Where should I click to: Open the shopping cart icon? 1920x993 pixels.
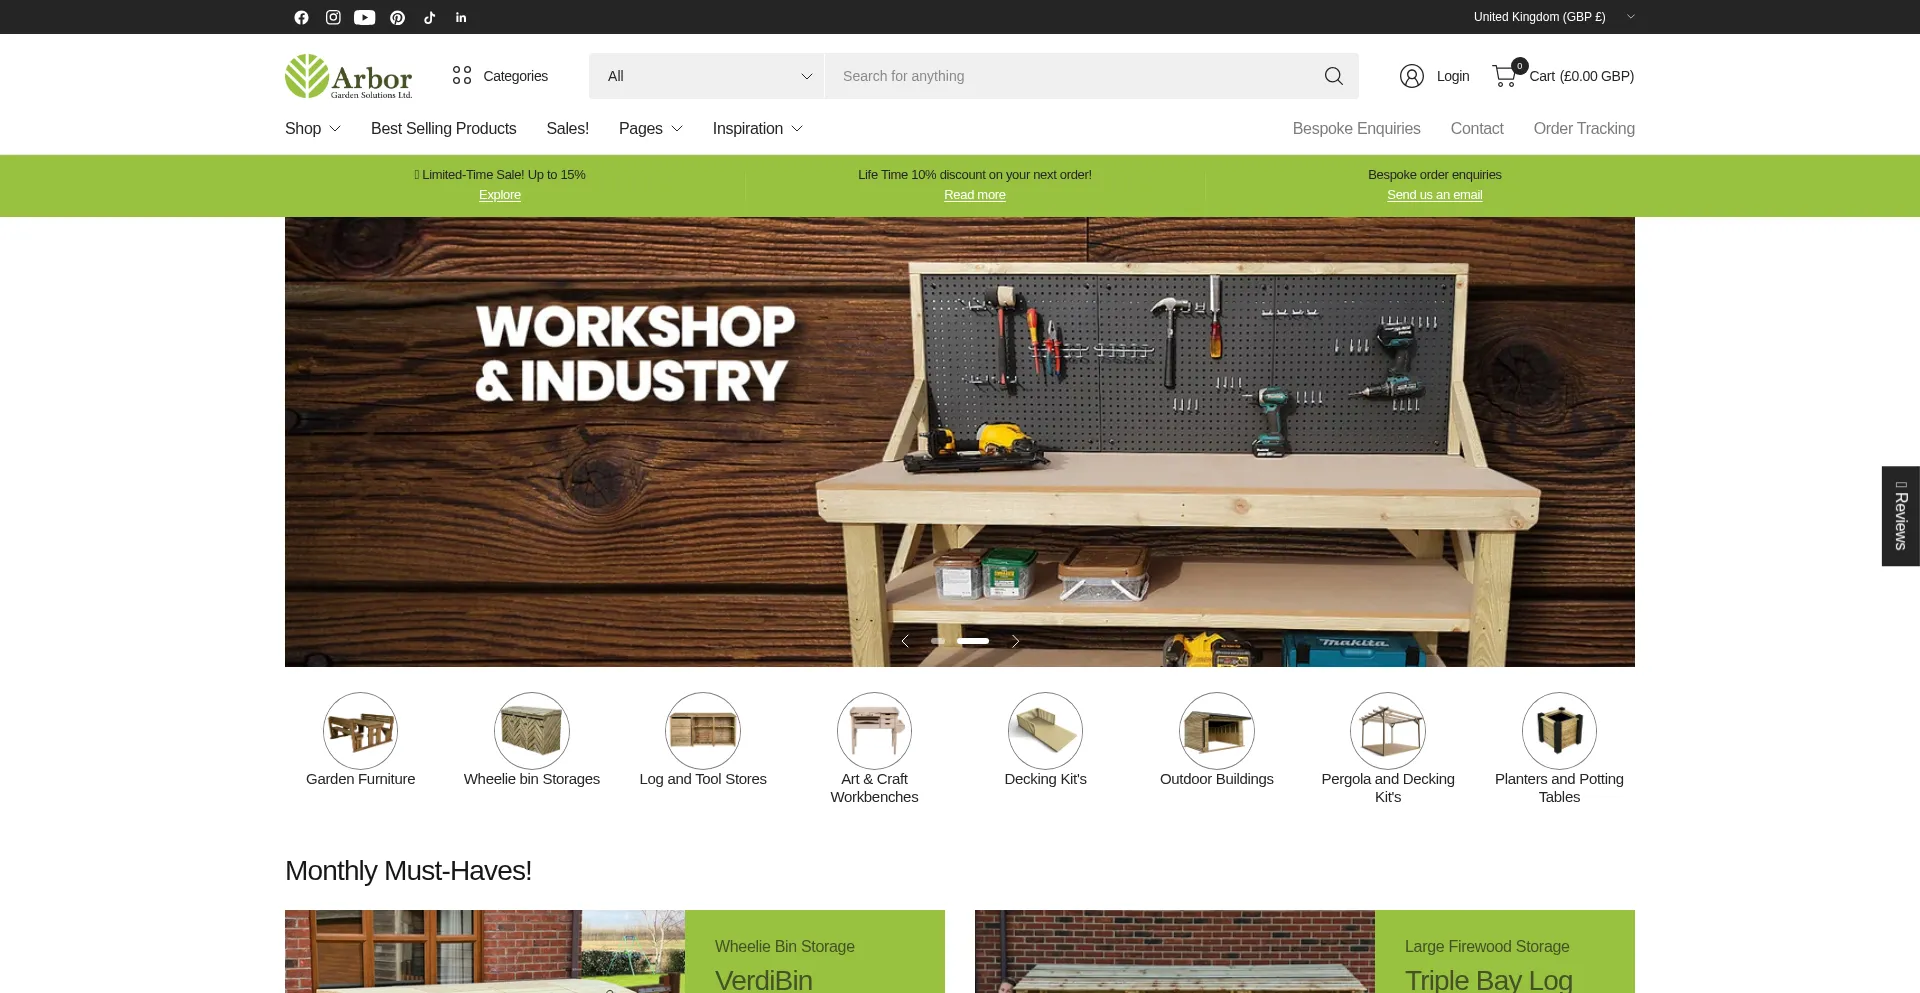click(x=1505, y=76)
